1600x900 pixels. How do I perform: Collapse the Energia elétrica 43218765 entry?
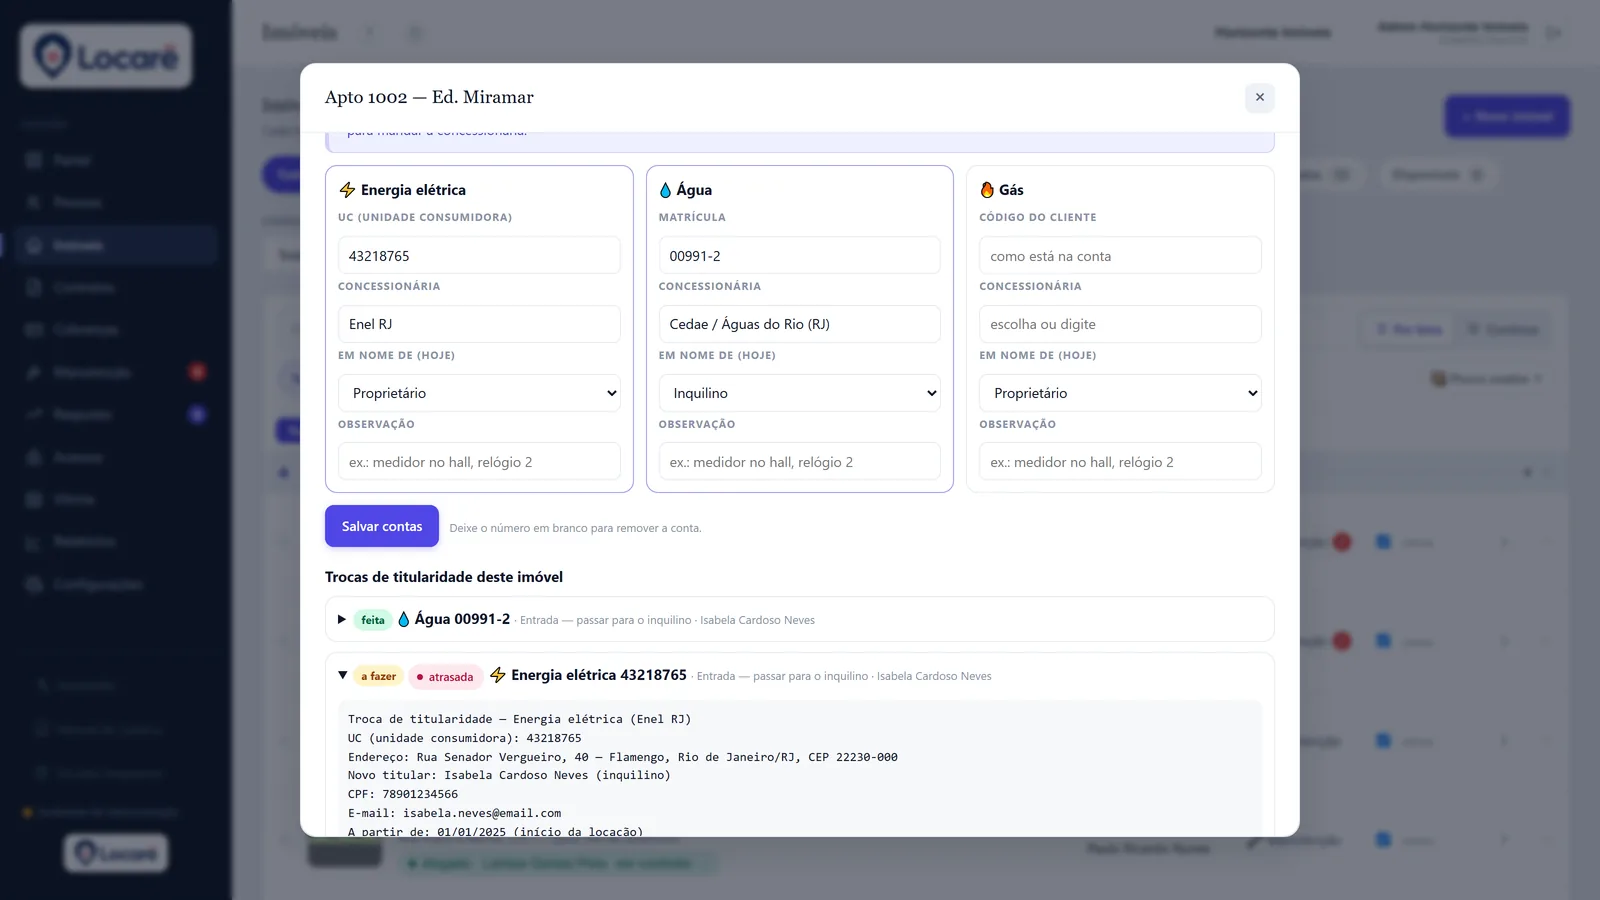343,676
